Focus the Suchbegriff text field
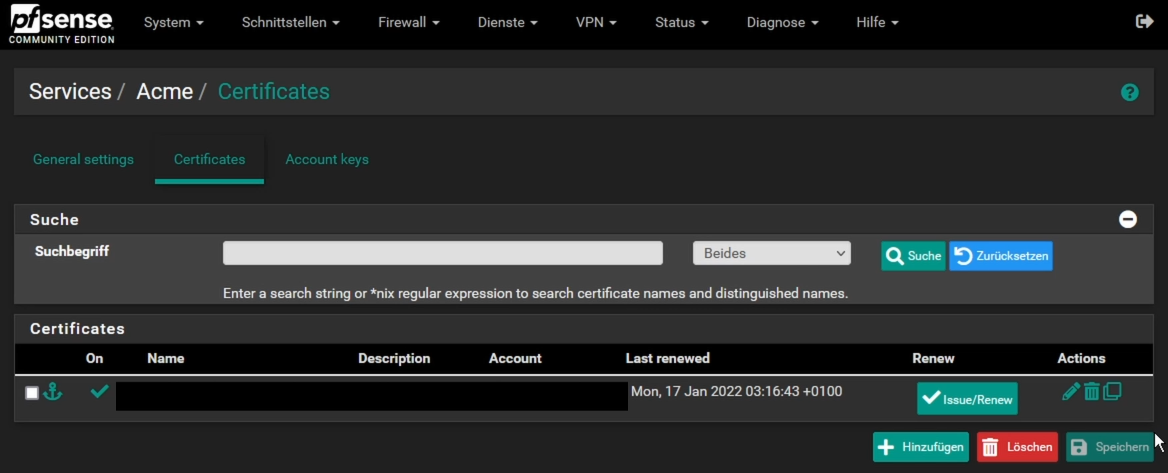1168x473 pixels. point(442,253)
